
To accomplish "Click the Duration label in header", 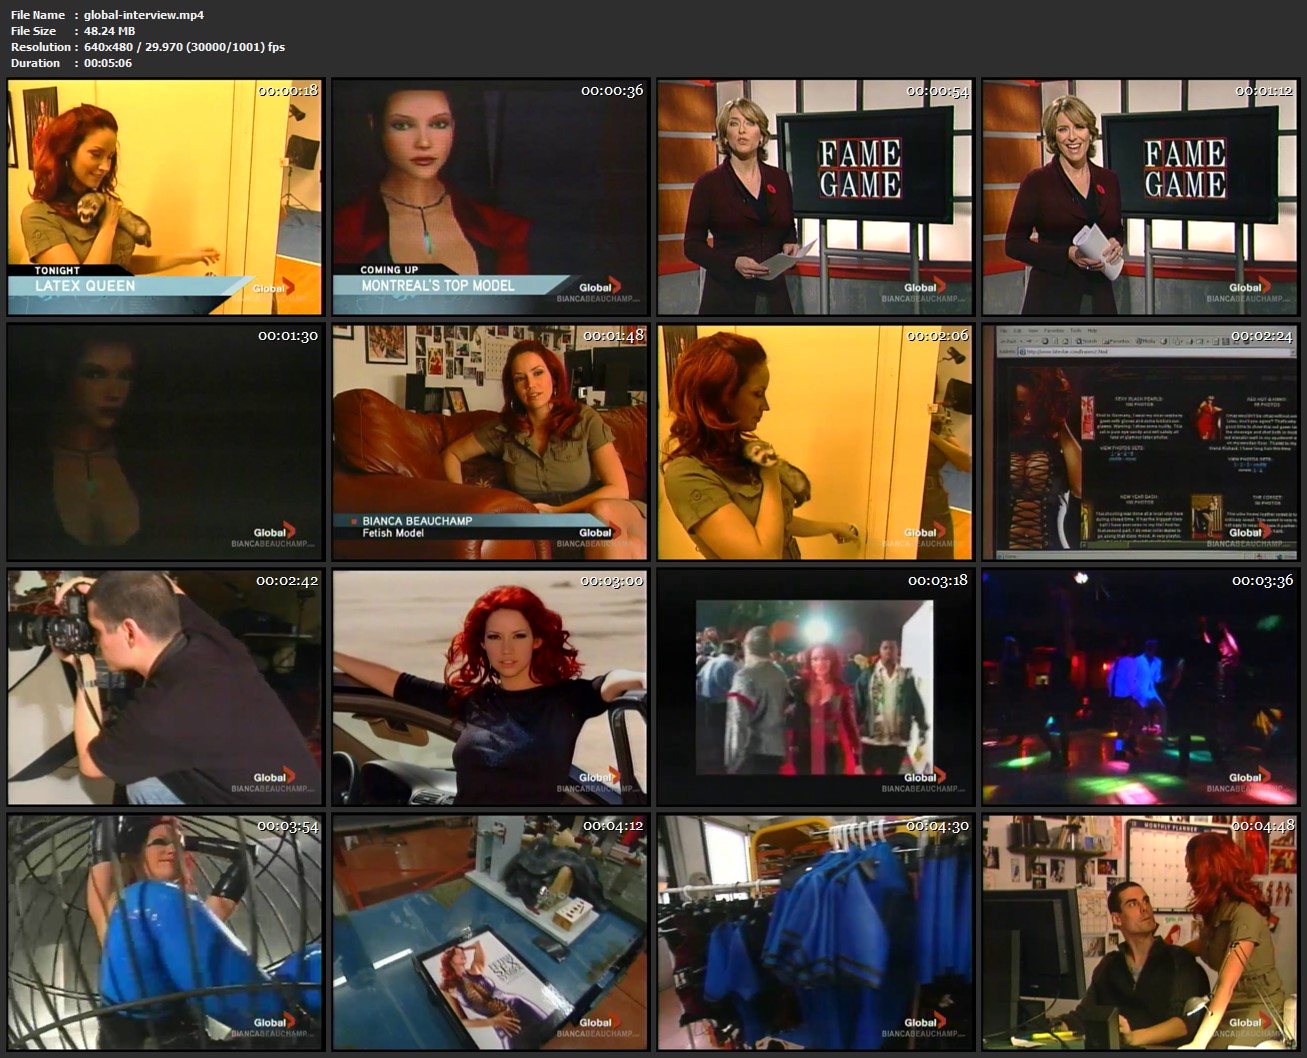I will coord(36,63).
